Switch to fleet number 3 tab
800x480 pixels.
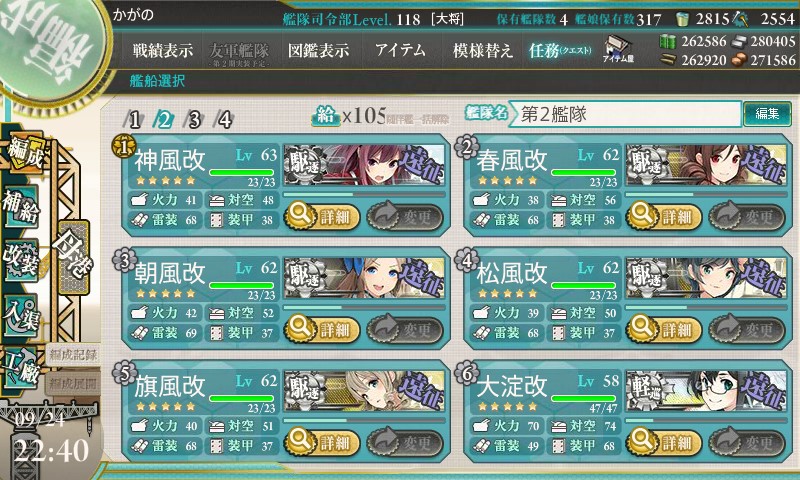[x=194, y=120]
